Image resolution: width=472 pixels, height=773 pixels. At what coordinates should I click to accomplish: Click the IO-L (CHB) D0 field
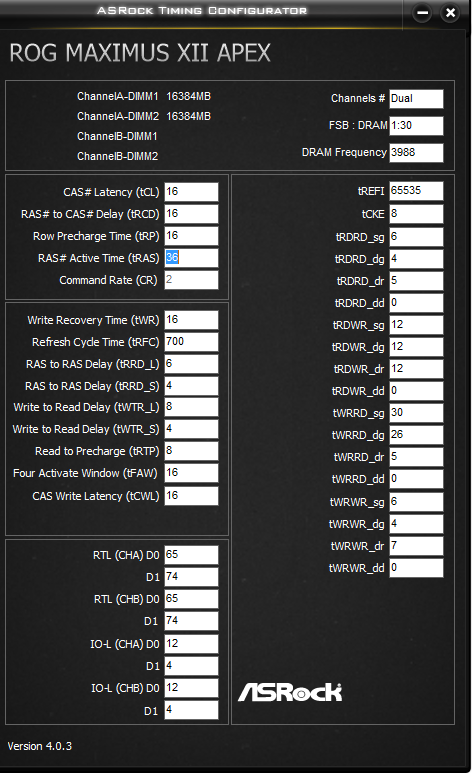coord(191,688)
